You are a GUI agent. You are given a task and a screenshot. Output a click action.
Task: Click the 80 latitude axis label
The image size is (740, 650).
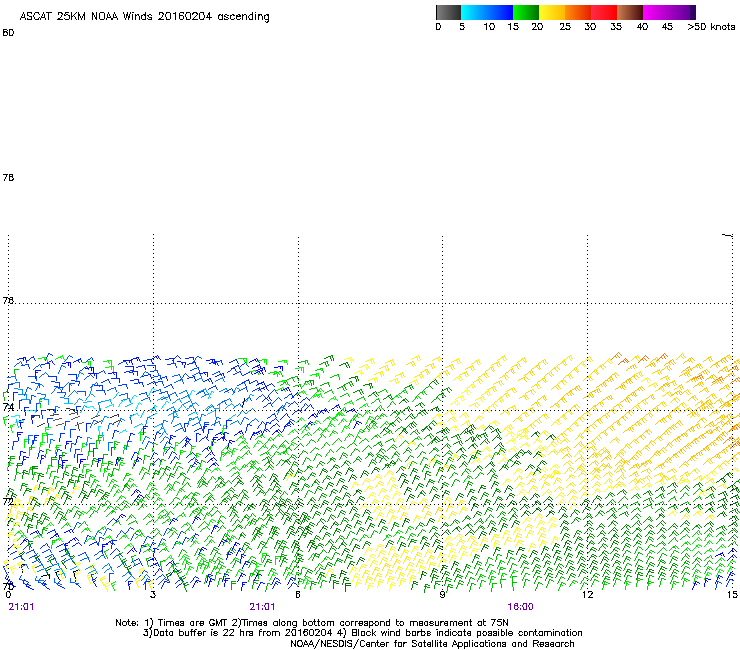tap(8, 33)
